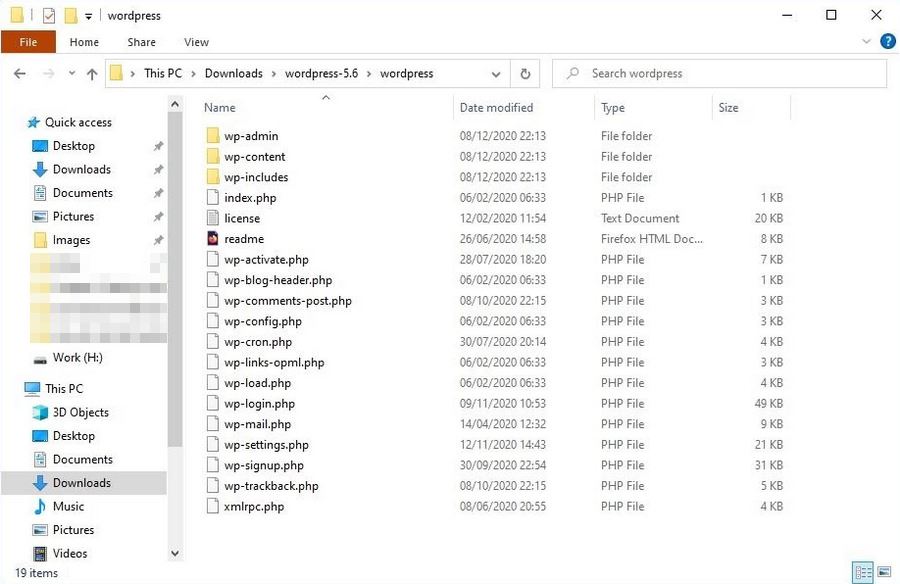
Task: Sort files by Type column
Action: 612,107
